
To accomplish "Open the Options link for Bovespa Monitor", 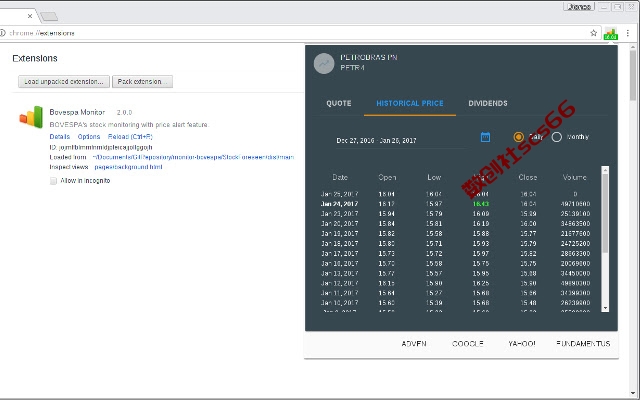I will 89,137.
